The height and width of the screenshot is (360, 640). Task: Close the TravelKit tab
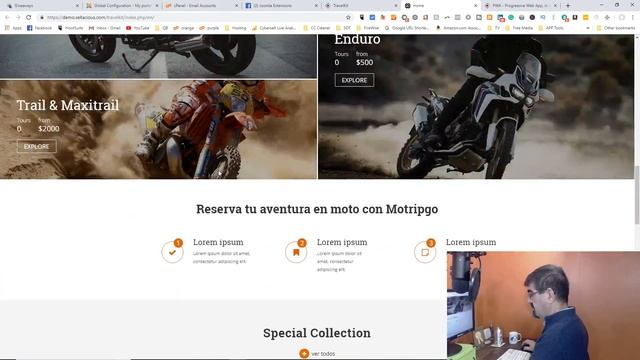396,6
